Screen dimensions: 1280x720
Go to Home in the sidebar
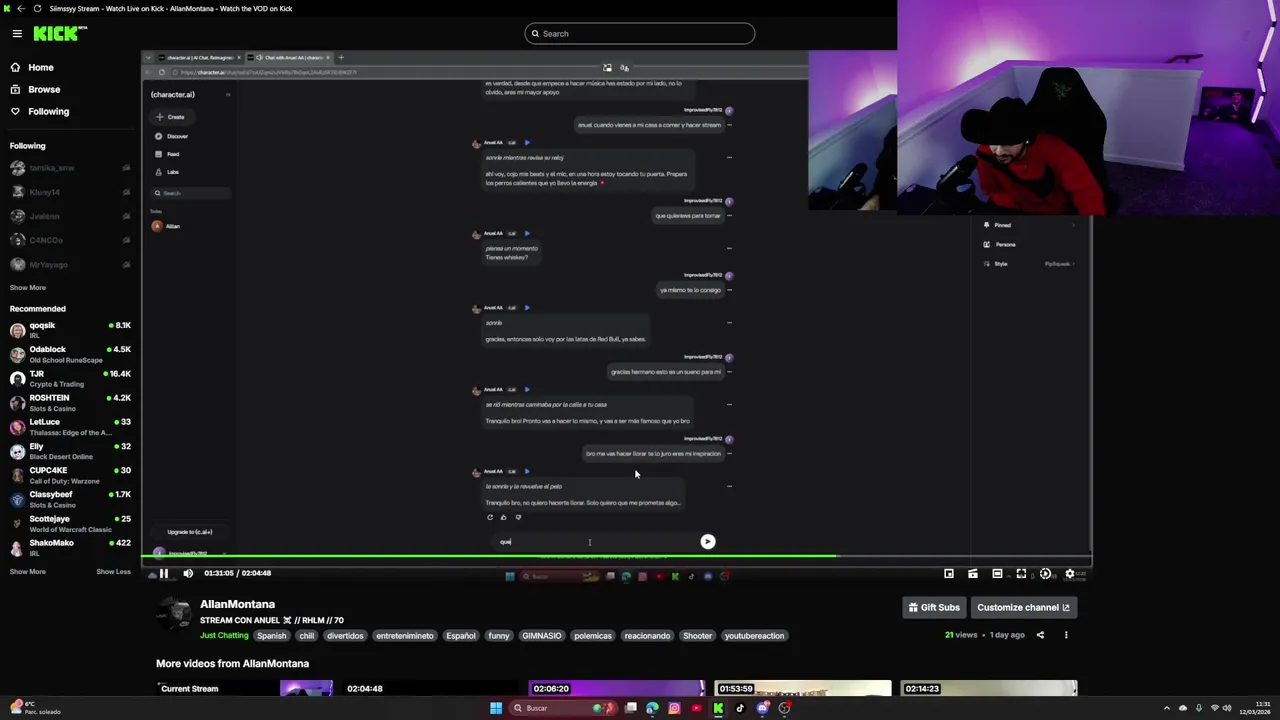pyautogui.click(x=40, y=67)
